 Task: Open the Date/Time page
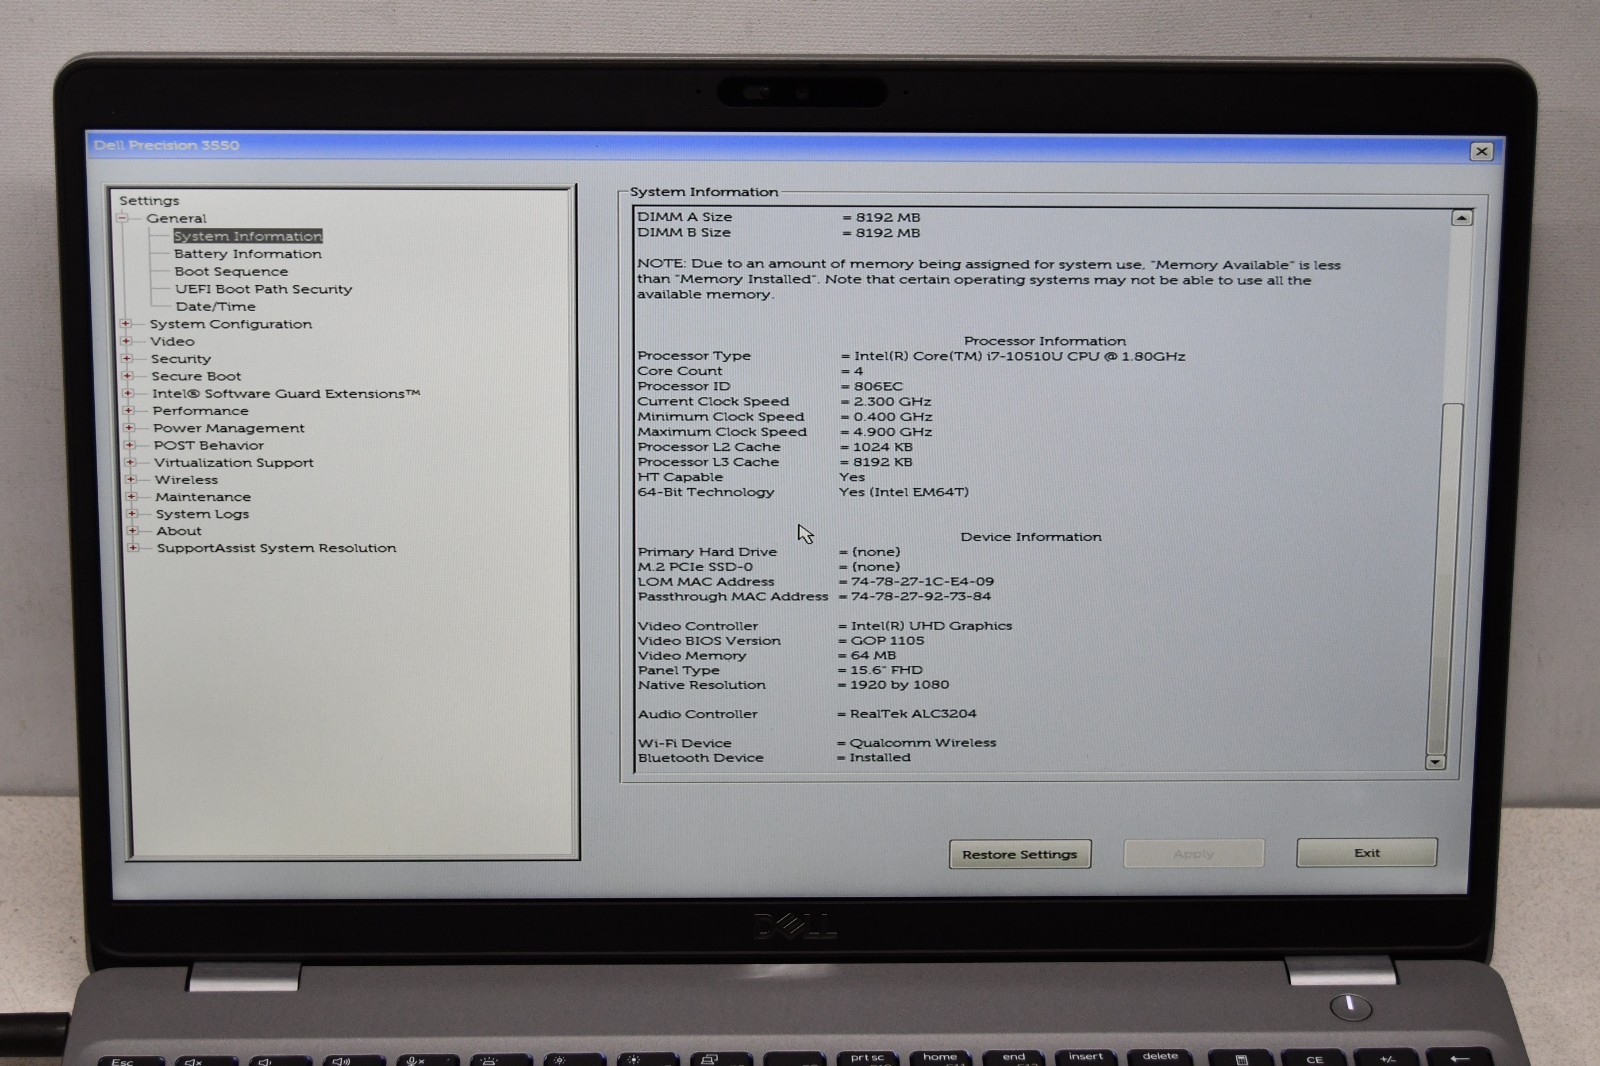[216, 306]
